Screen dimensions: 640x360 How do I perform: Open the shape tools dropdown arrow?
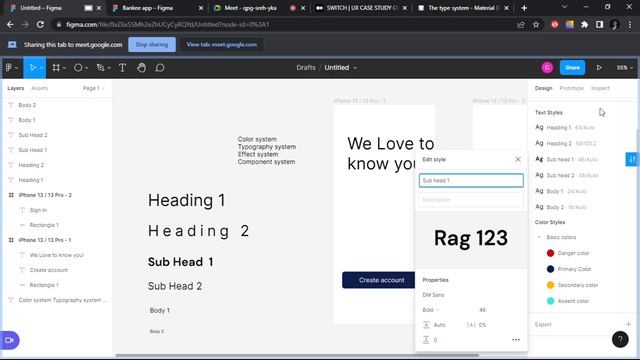(87, 68)
